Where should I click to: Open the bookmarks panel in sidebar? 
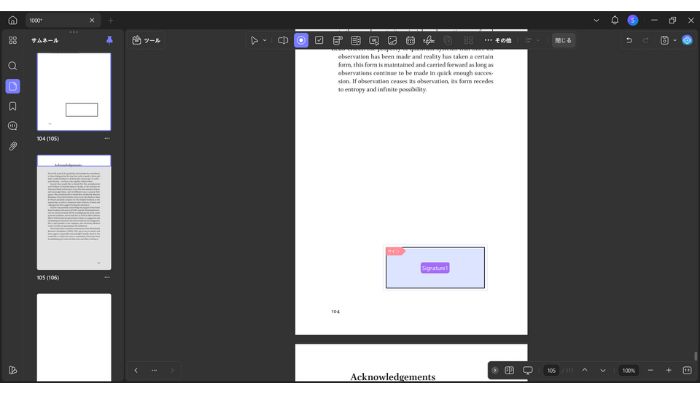(x=12, y=106)
